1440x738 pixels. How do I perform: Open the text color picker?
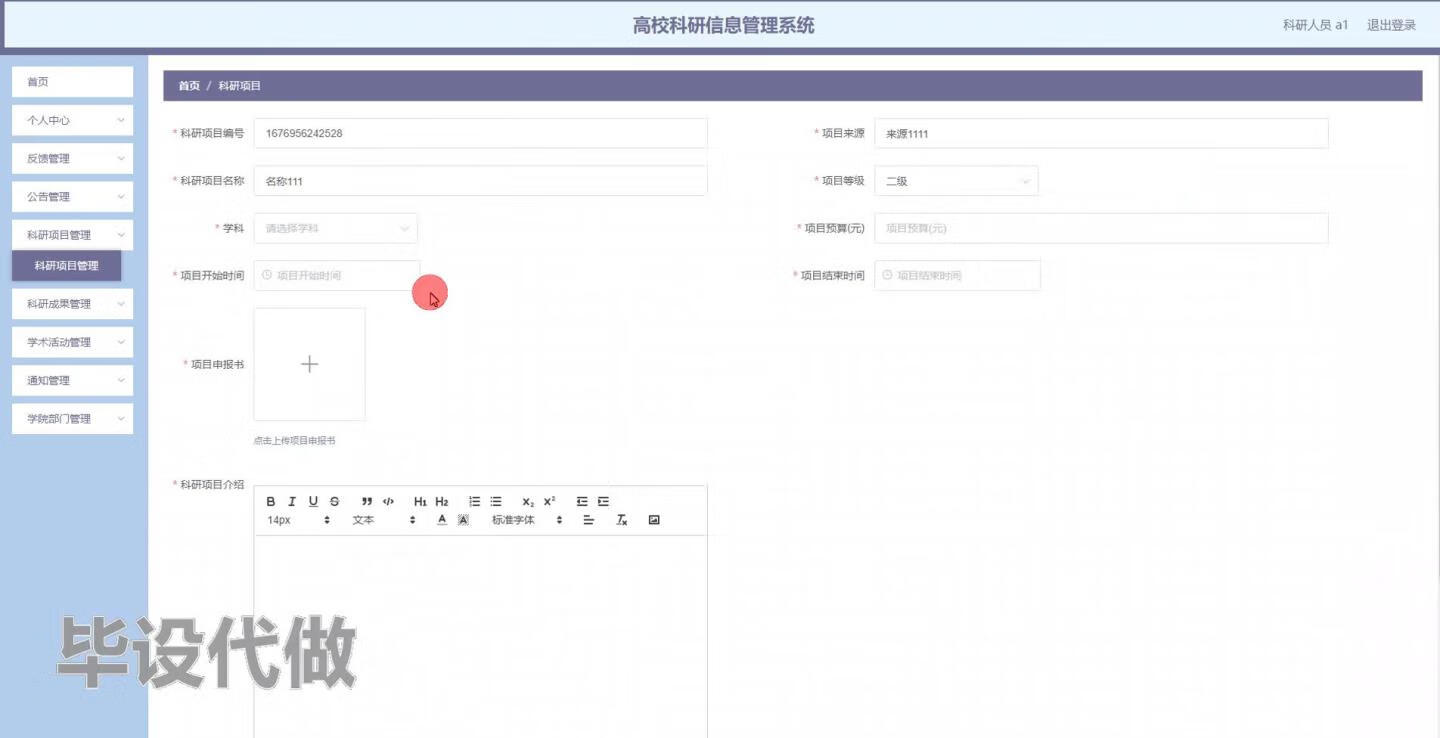click(x=442, y=520)
